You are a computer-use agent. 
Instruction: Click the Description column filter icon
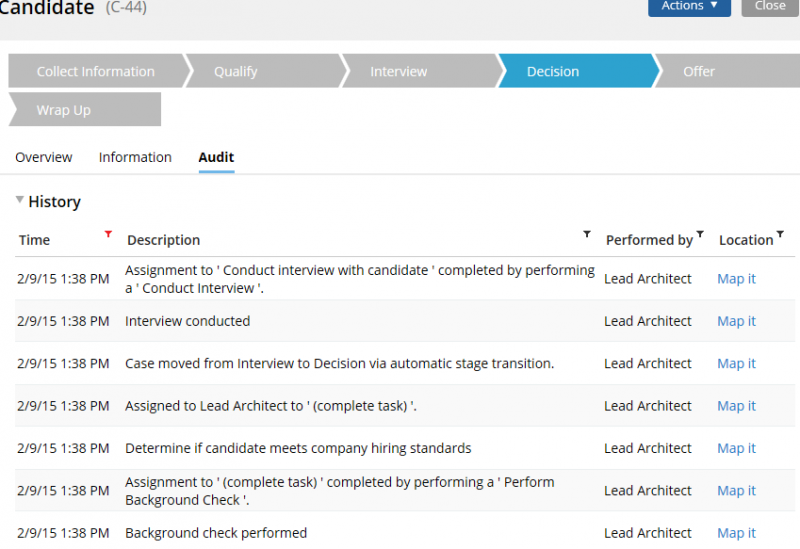(x=587, y=234)
